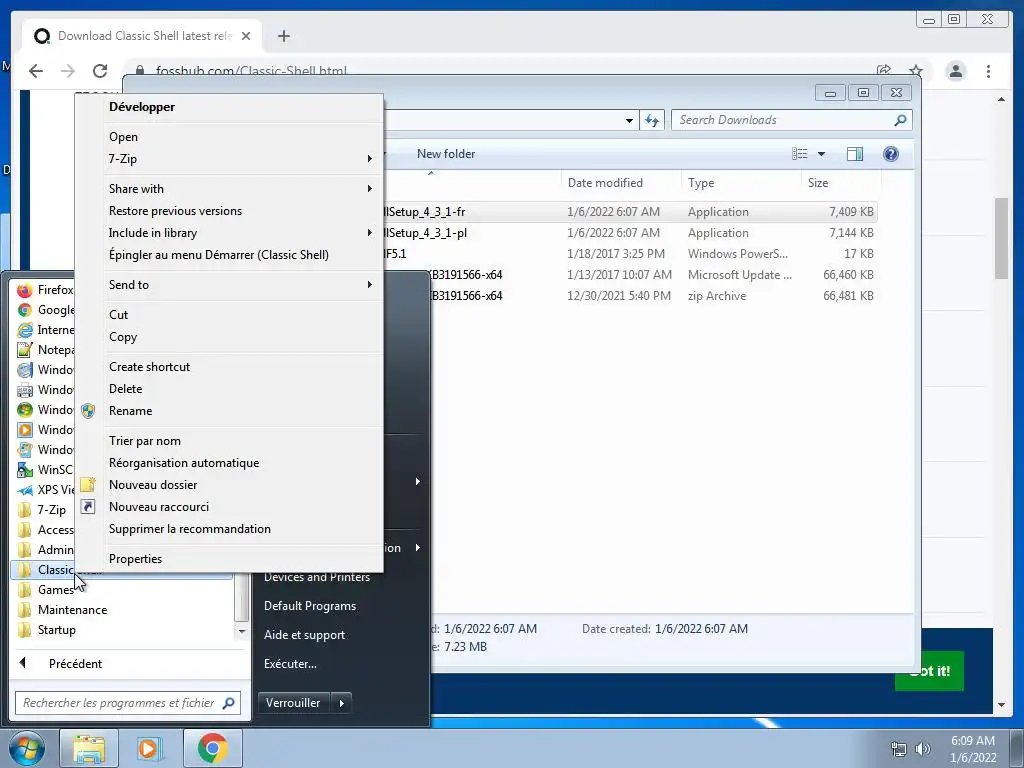
Task: Open Default Programs
Action: point(310,606)
